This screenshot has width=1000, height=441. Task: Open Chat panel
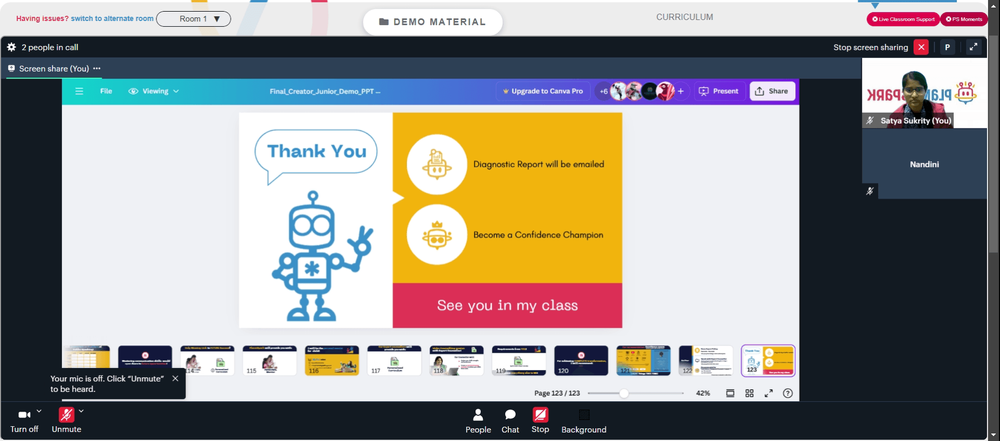point(510,421)
